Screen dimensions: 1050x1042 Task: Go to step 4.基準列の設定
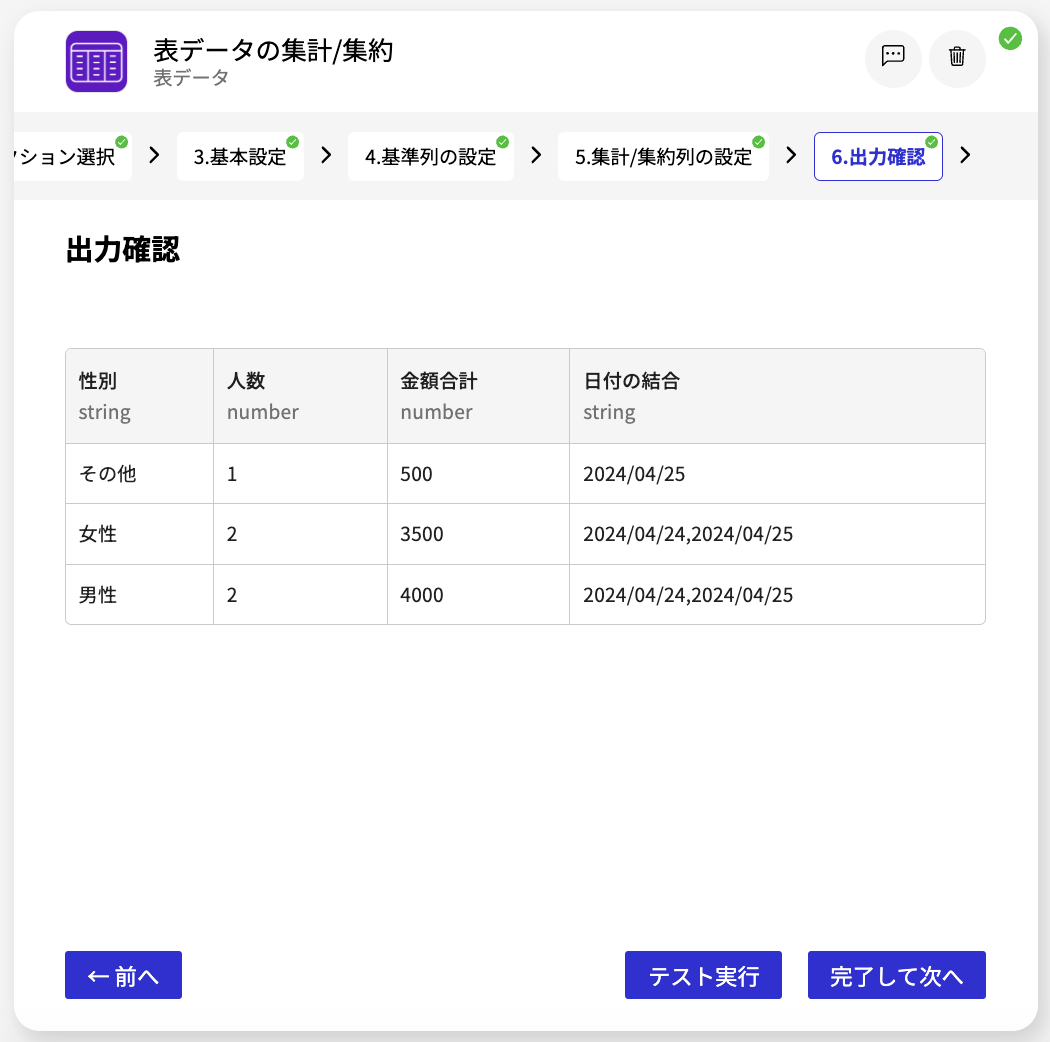[431, 157]
